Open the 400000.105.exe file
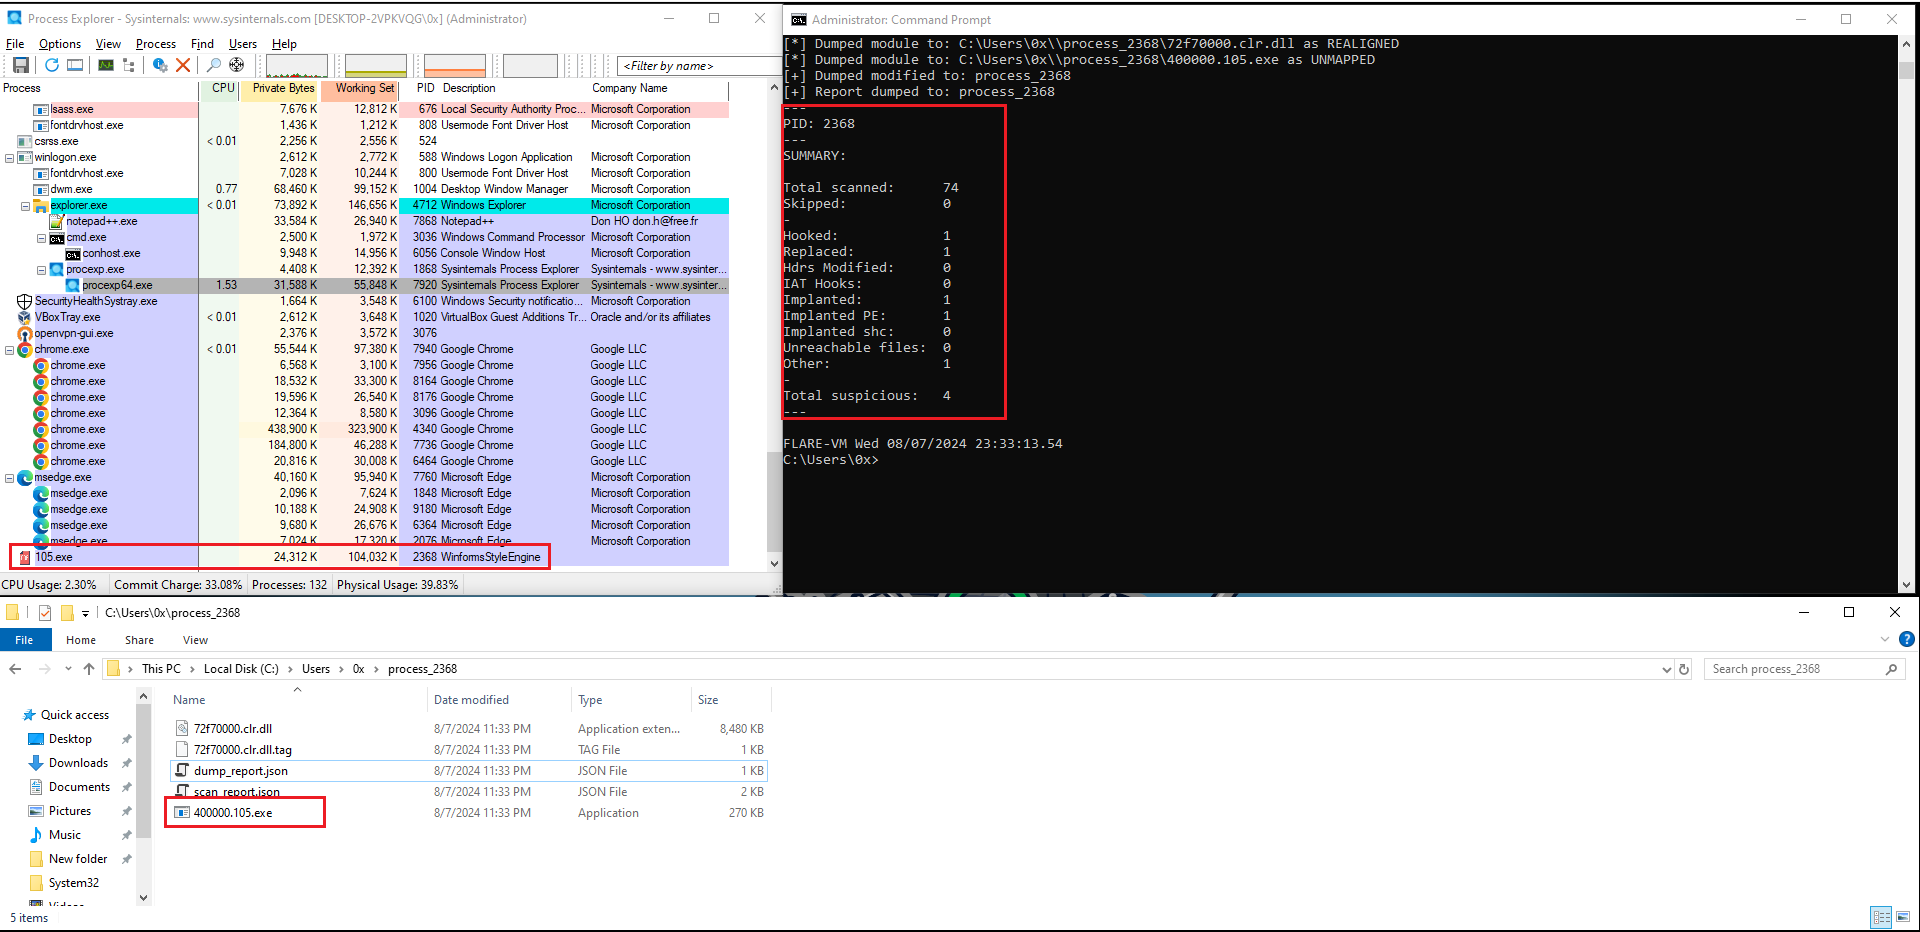The width and height of the screenshot is (1920, 932). point(233,813)
